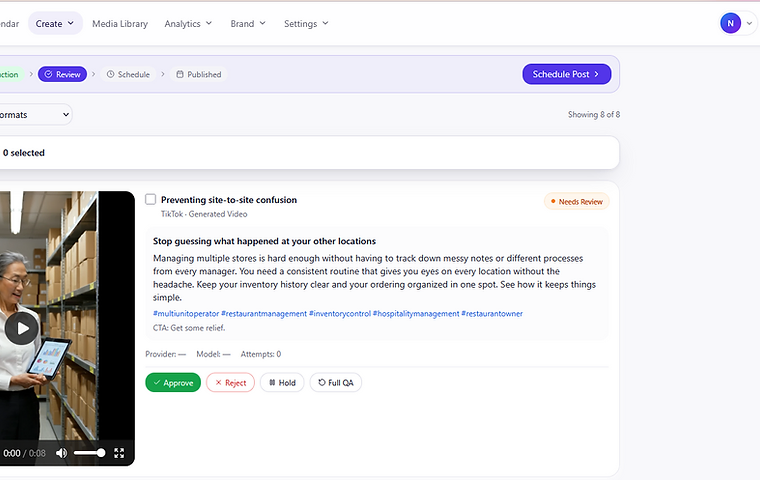Click the Schedule Post button
The height and width of the screenshot is (480, 760).
567,74
